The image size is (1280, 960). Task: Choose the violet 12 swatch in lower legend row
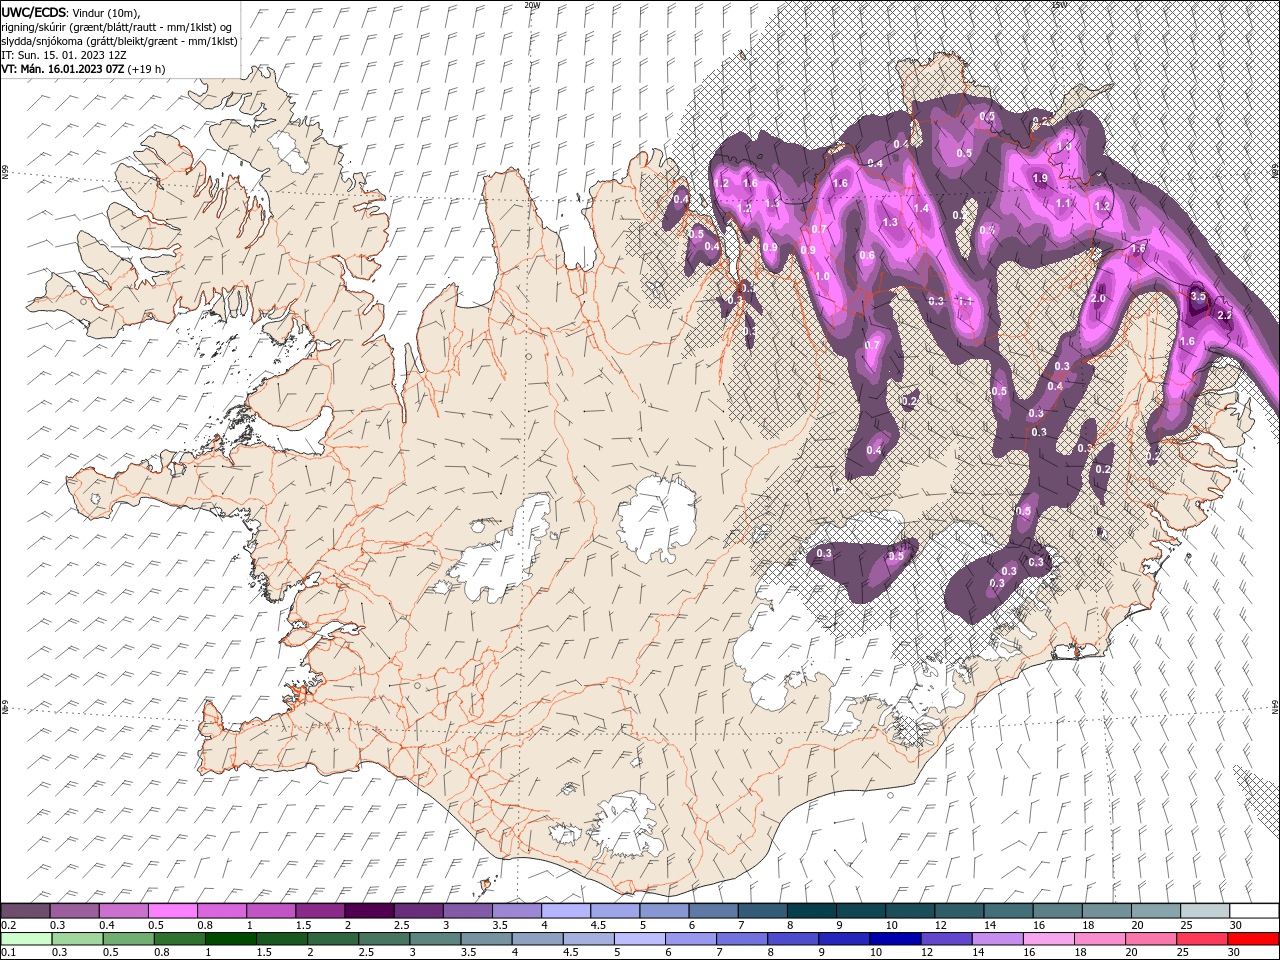(x=946, y=939)
